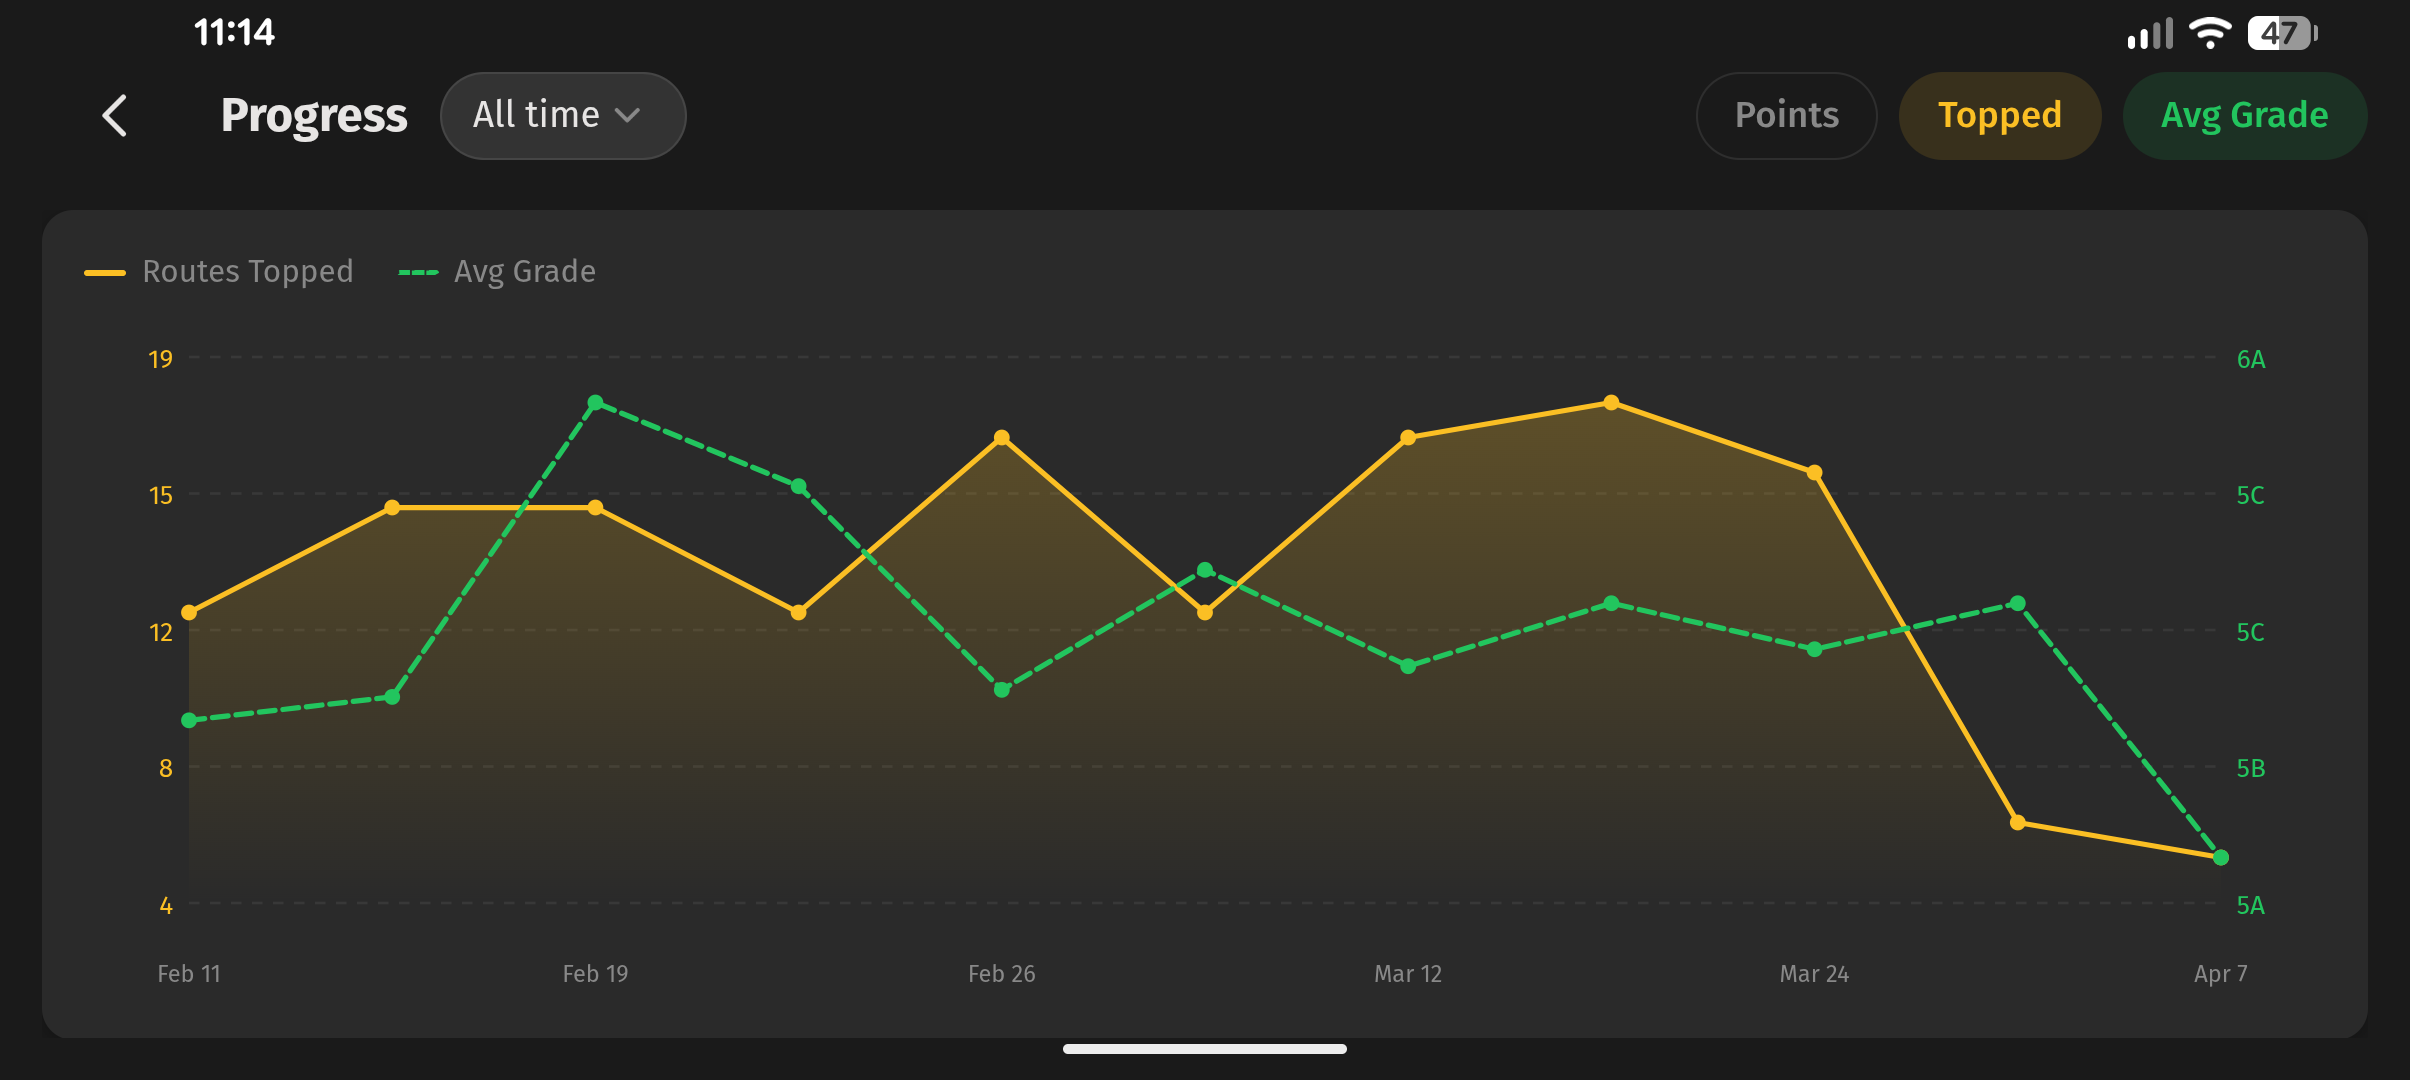Tap the cellular signal bars icon
This screenshot has height=1080, width=2410.
(x=2150, y=35)
